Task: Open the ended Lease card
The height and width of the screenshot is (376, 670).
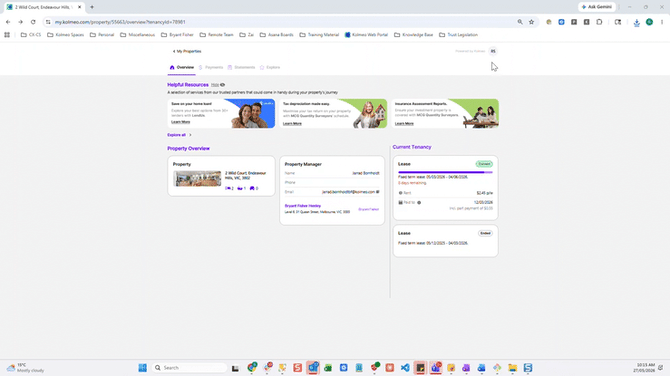Action: (x=445, y=241)
